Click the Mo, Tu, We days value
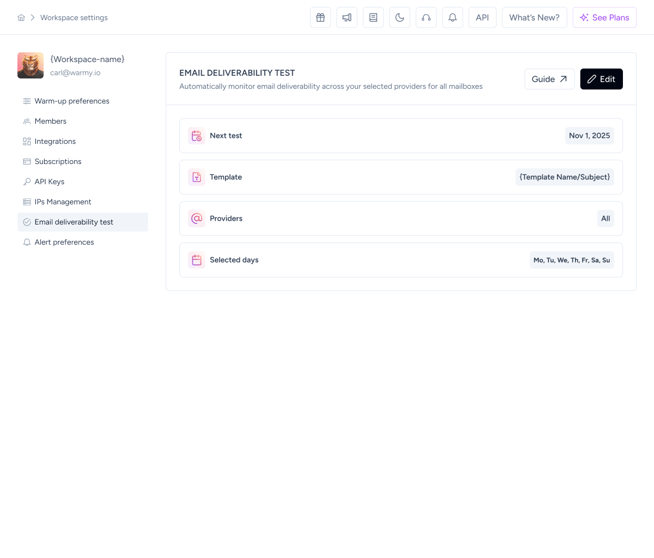The image size is (654, 558). point(572,260)
